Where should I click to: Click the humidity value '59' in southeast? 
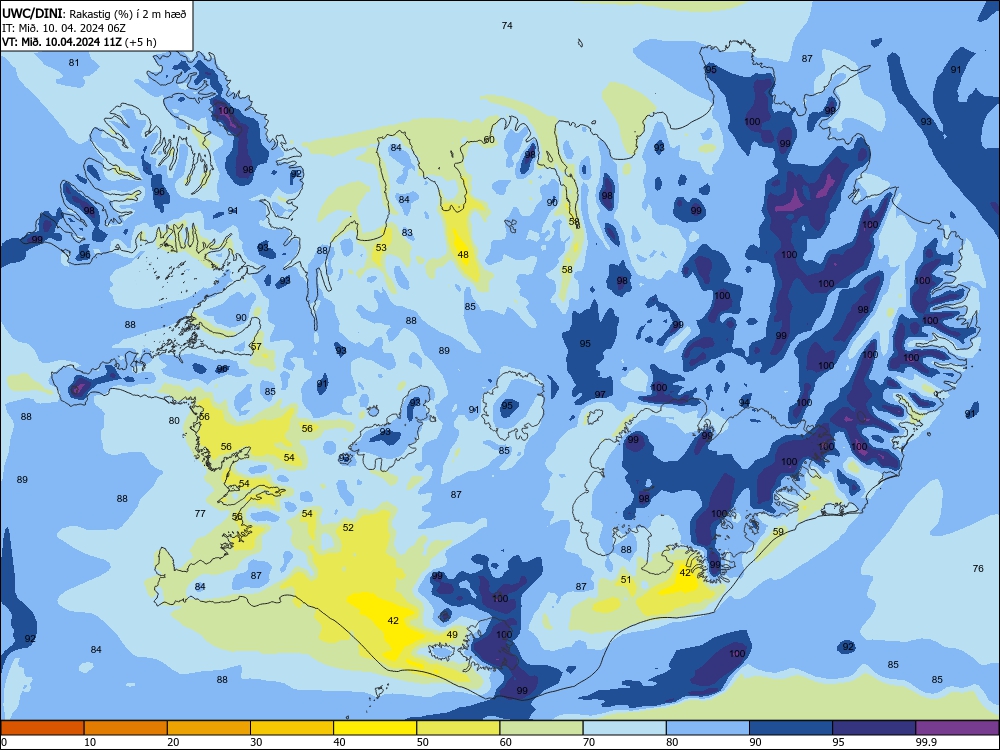(778, 532)
